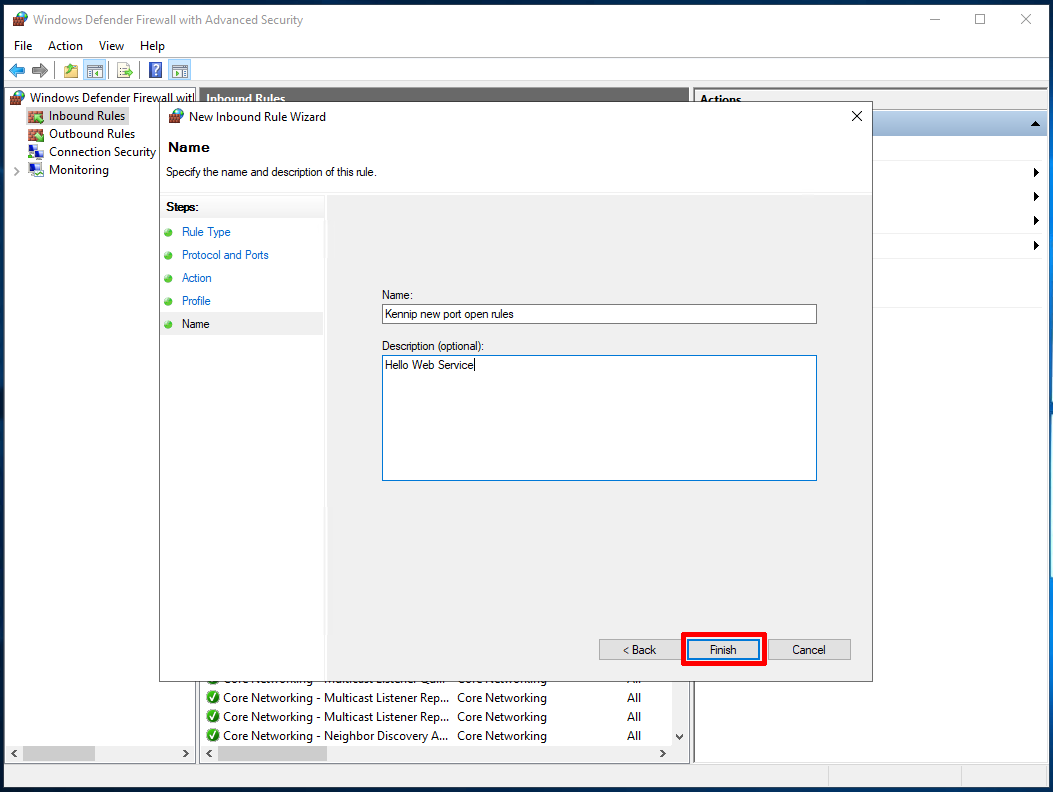Image resolution: width=1053 pixels, height=792 pixels.
Task: Collapse the Actions pane section arrow
Action: 1035,124
